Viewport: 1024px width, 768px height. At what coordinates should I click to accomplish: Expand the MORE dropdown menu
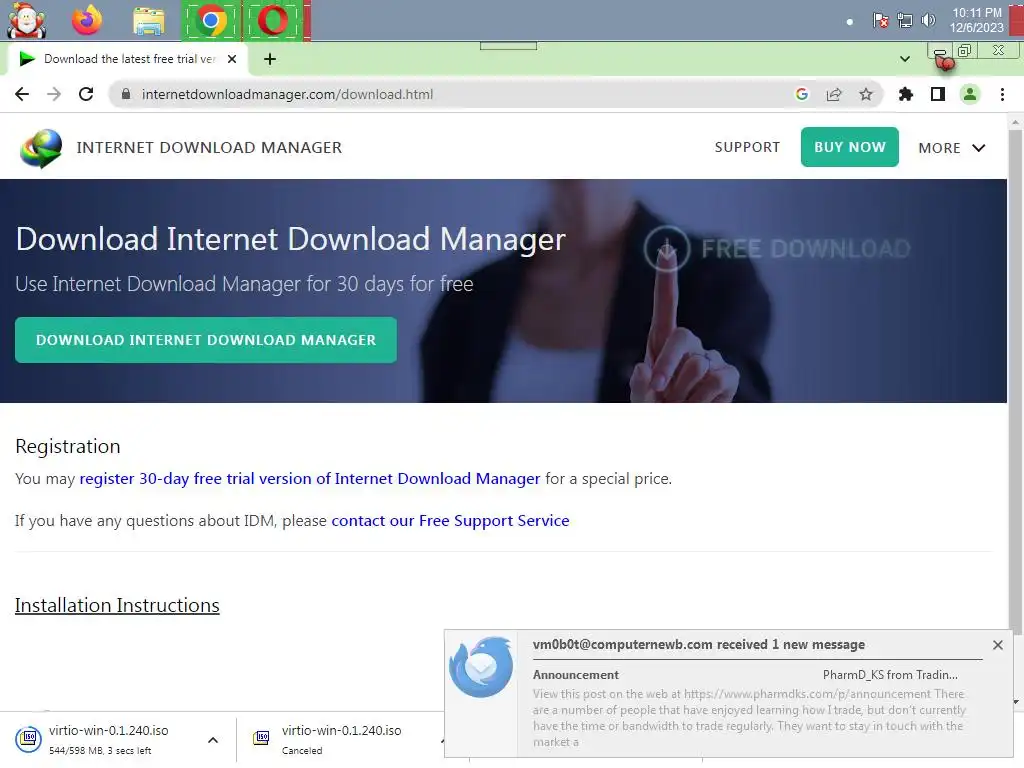tap(952, 148)
